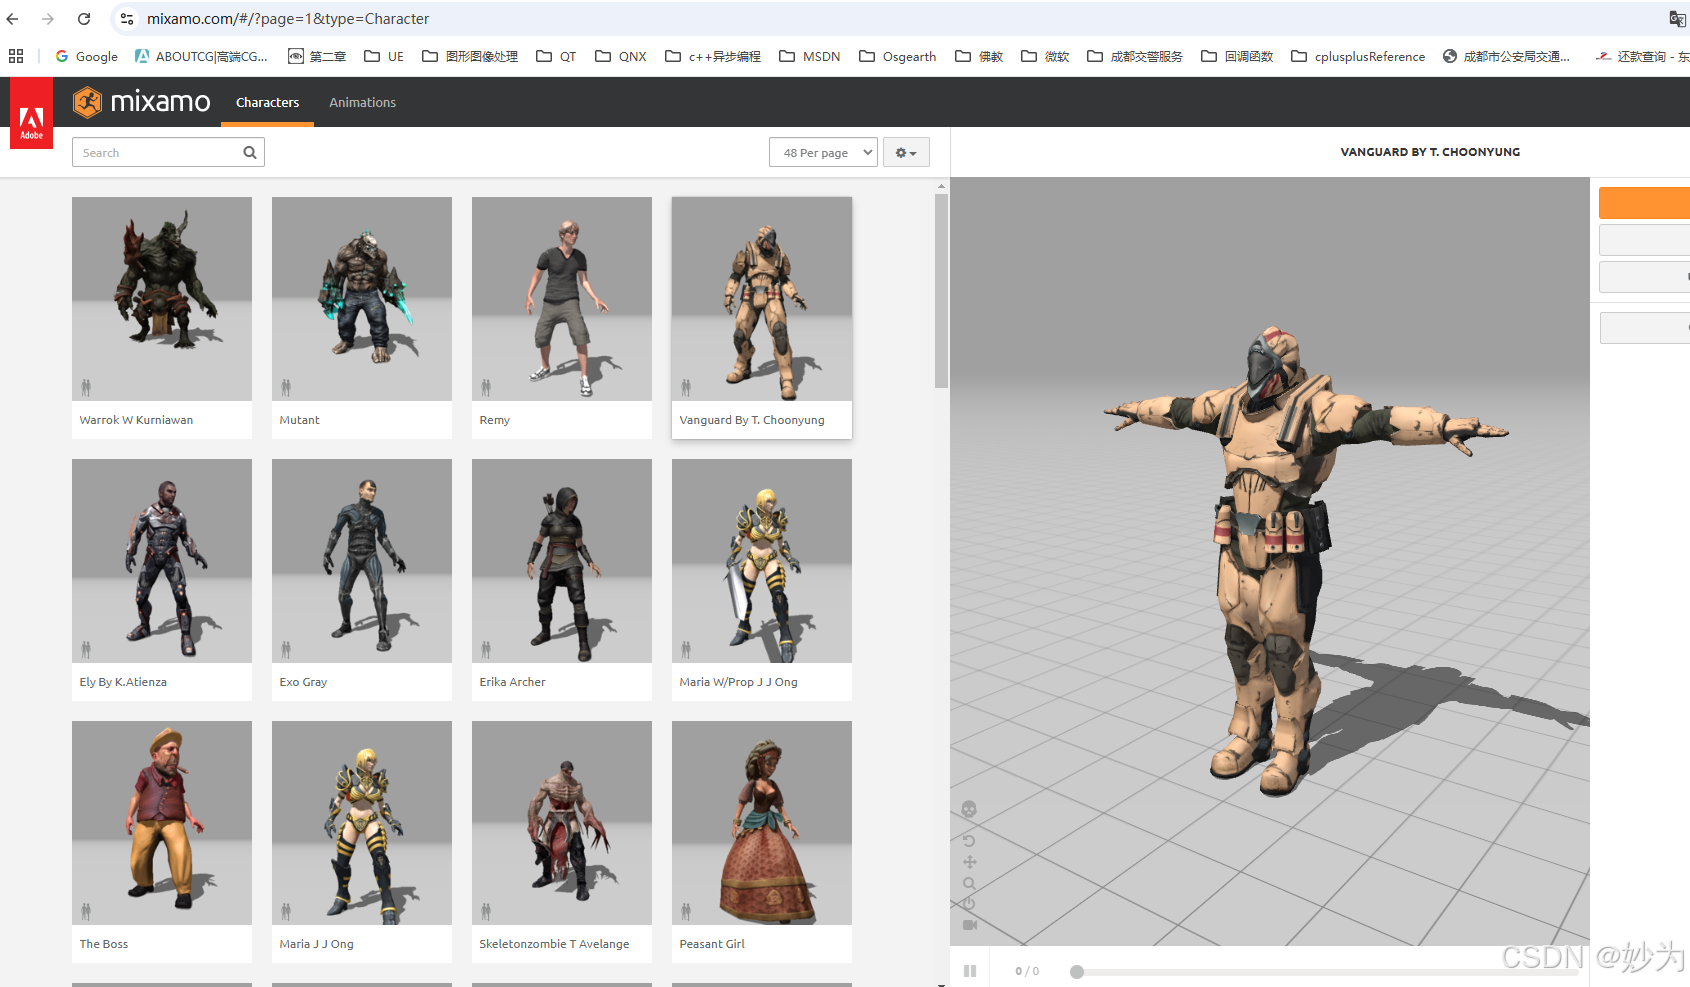Image resolution: width=1690 pixels, height=987 pixels.
Task: Click the search magnifier icon in search box
Action: pyautogui.click(x=250, y=153)
